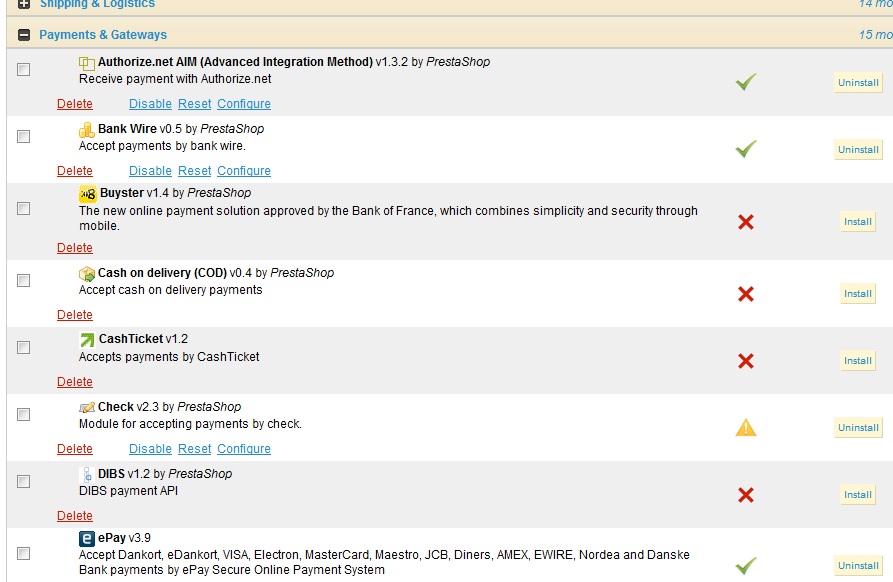Screen dimensions: 893x582
Task: Click the Bank Wire module icon
Action: 87,130
